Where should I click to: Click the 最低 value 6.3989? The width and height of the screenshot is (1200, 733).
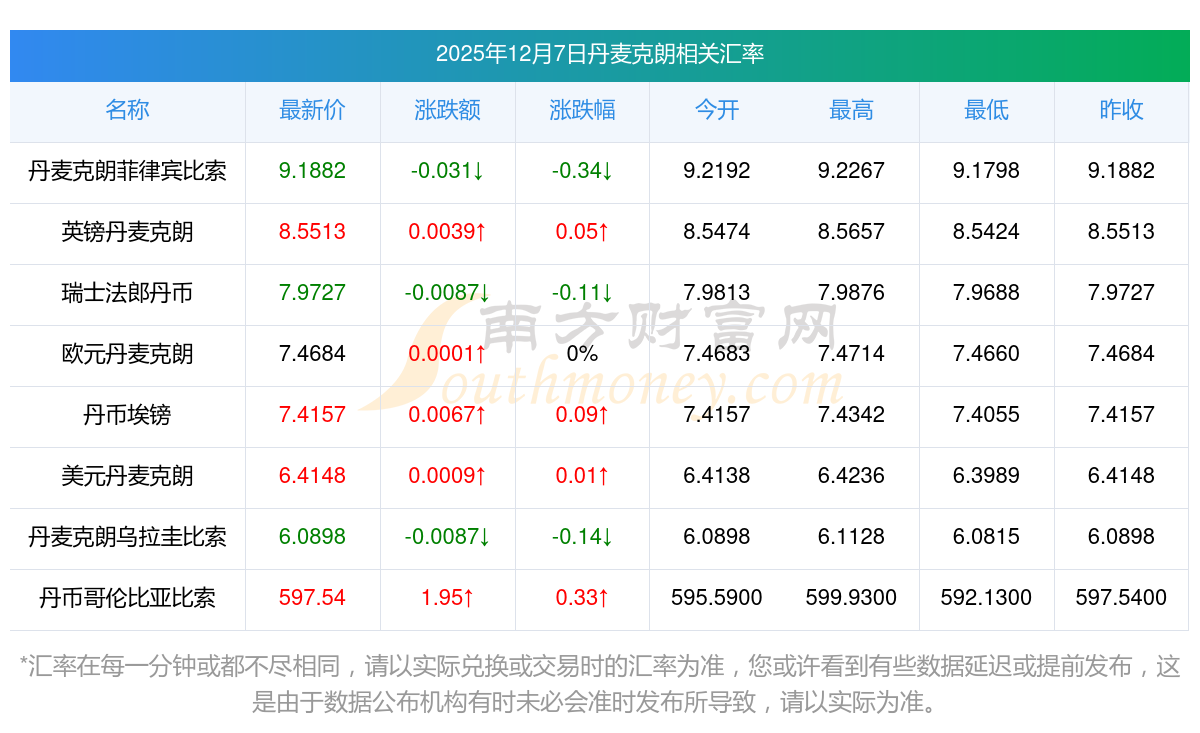tap(986, 476)
